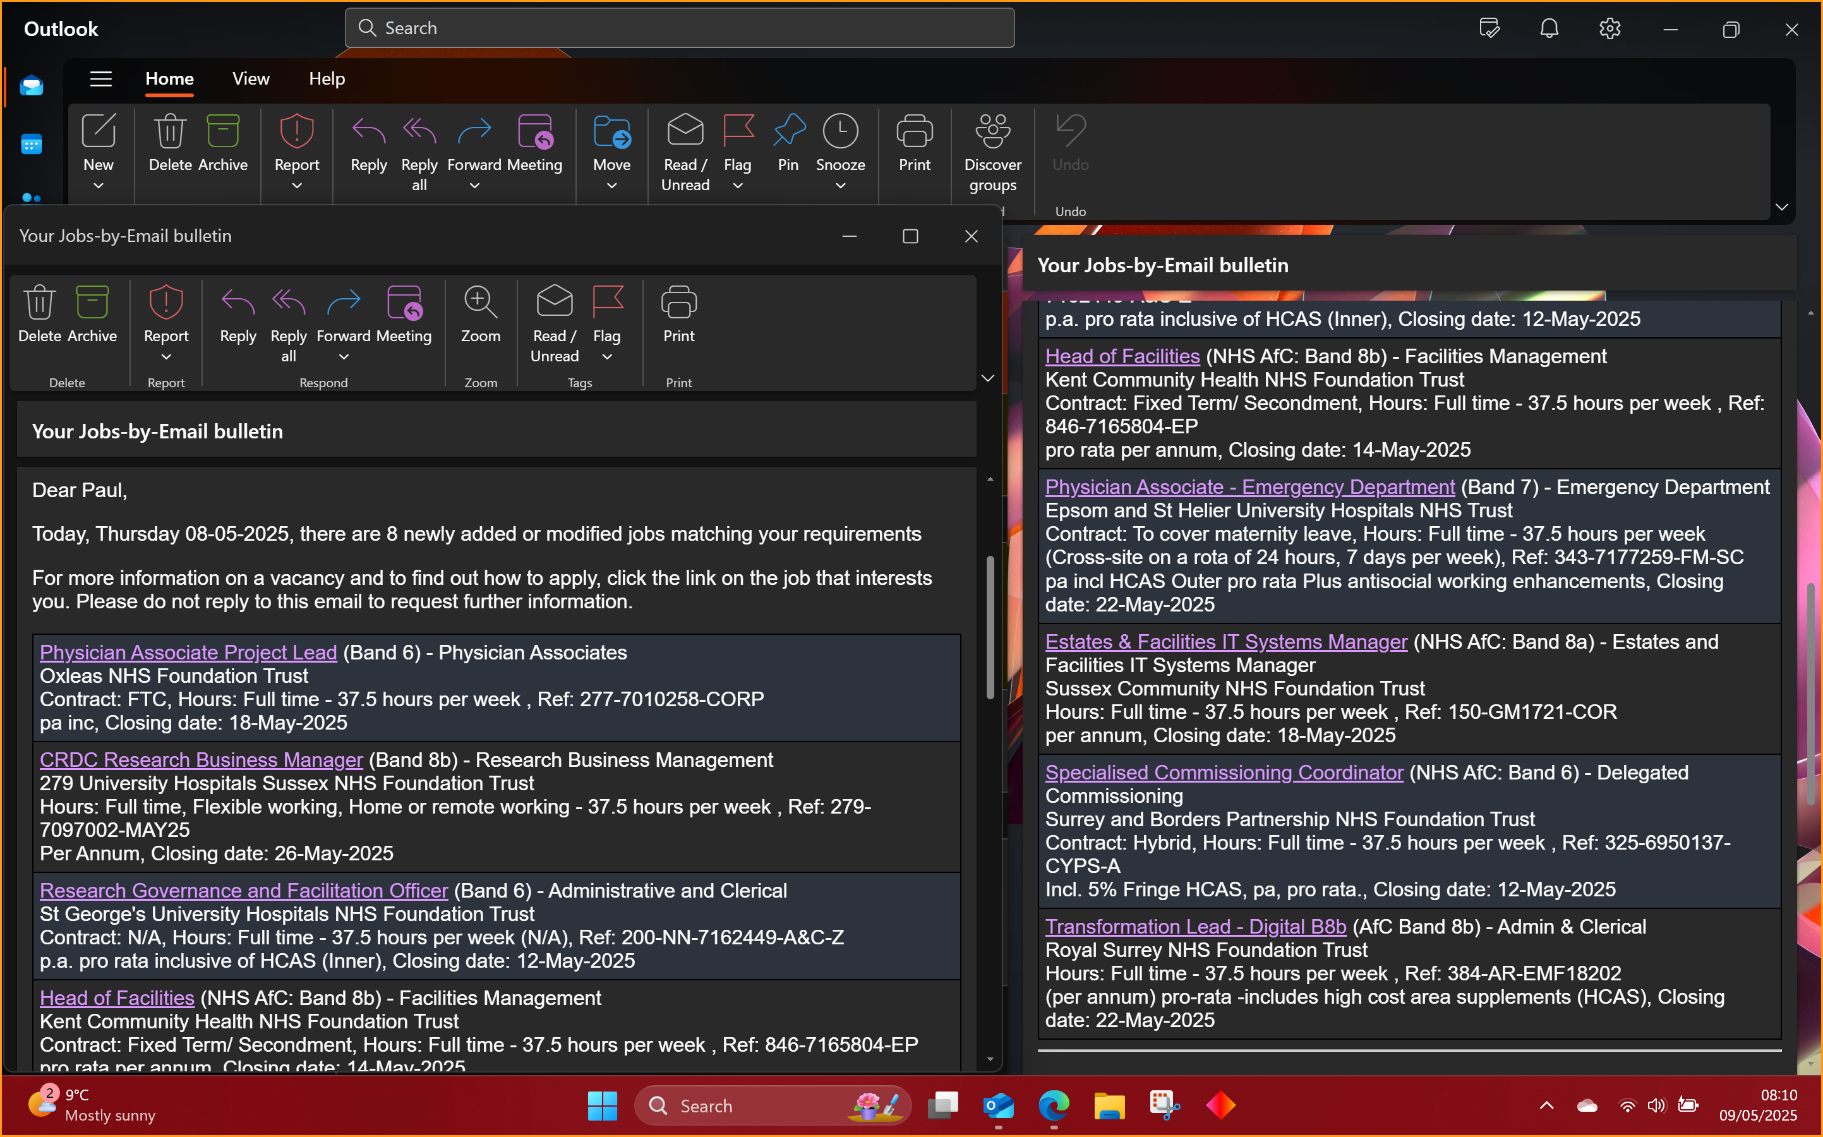
Task: Expand Move dropdown arrow
Action: 611,186
